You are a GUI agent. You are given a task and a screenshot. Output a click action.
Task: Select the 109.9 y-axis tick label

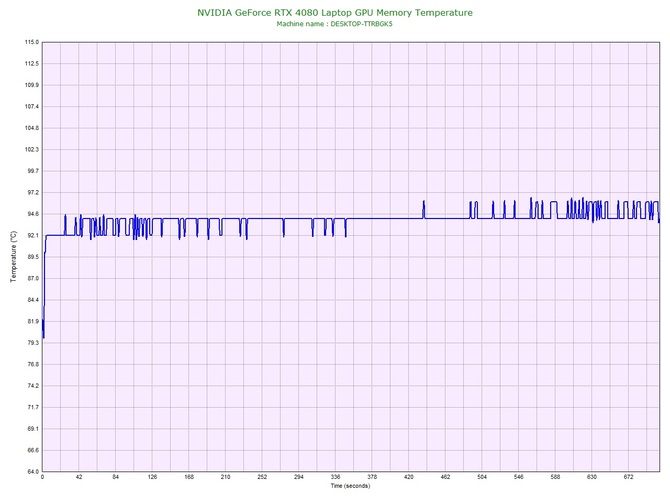pos(32,85)
